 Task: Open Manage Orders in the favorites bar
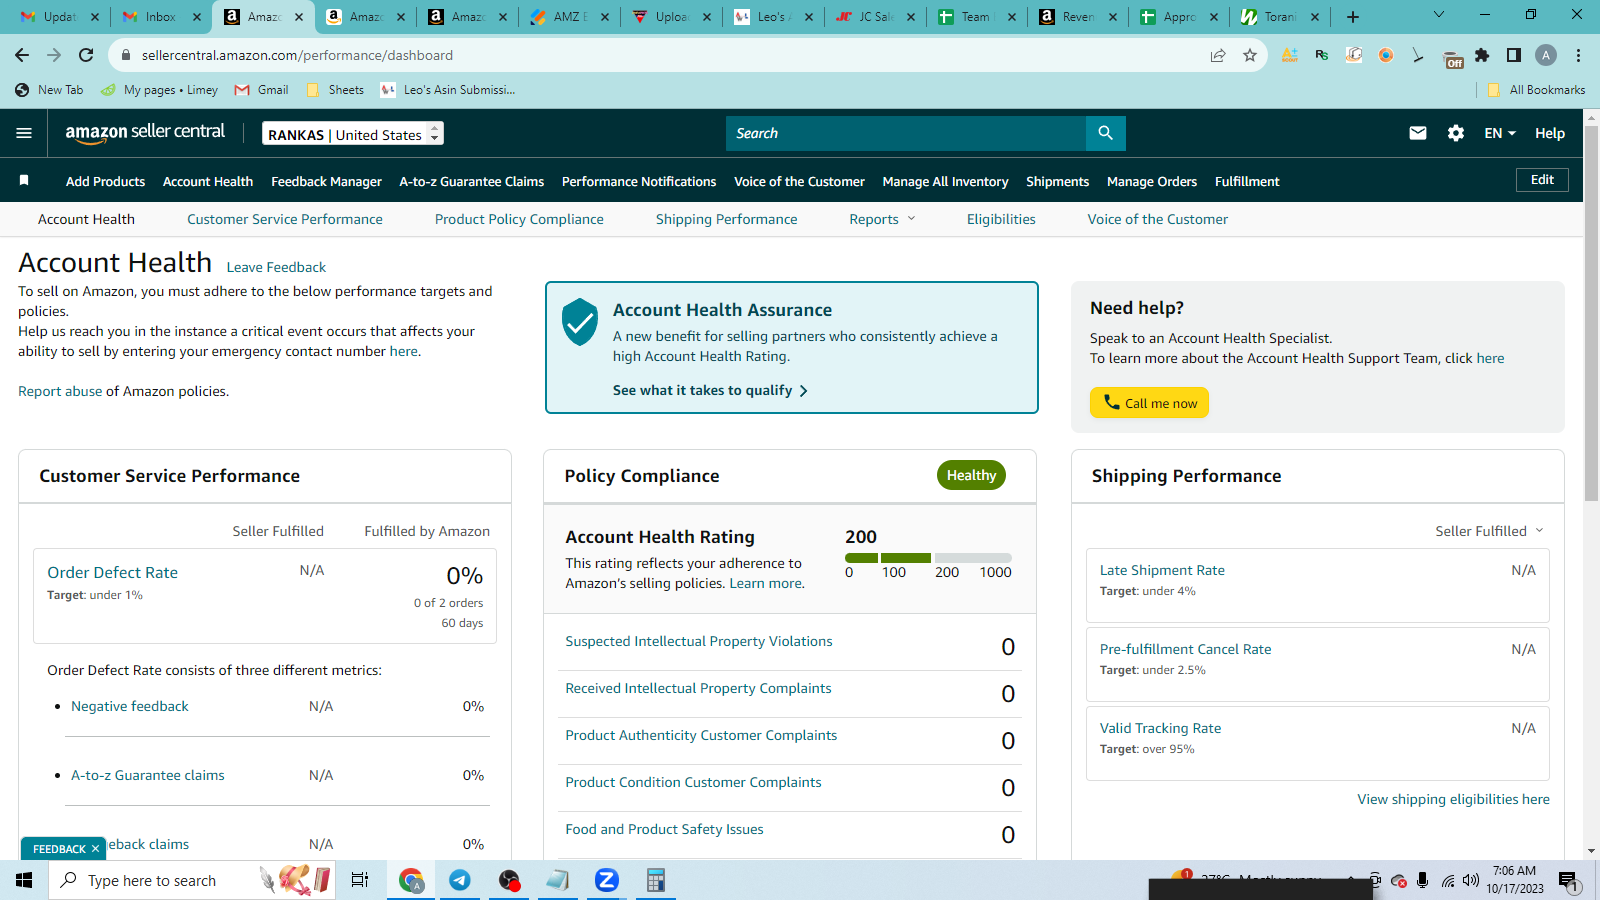coord(1152,181)
